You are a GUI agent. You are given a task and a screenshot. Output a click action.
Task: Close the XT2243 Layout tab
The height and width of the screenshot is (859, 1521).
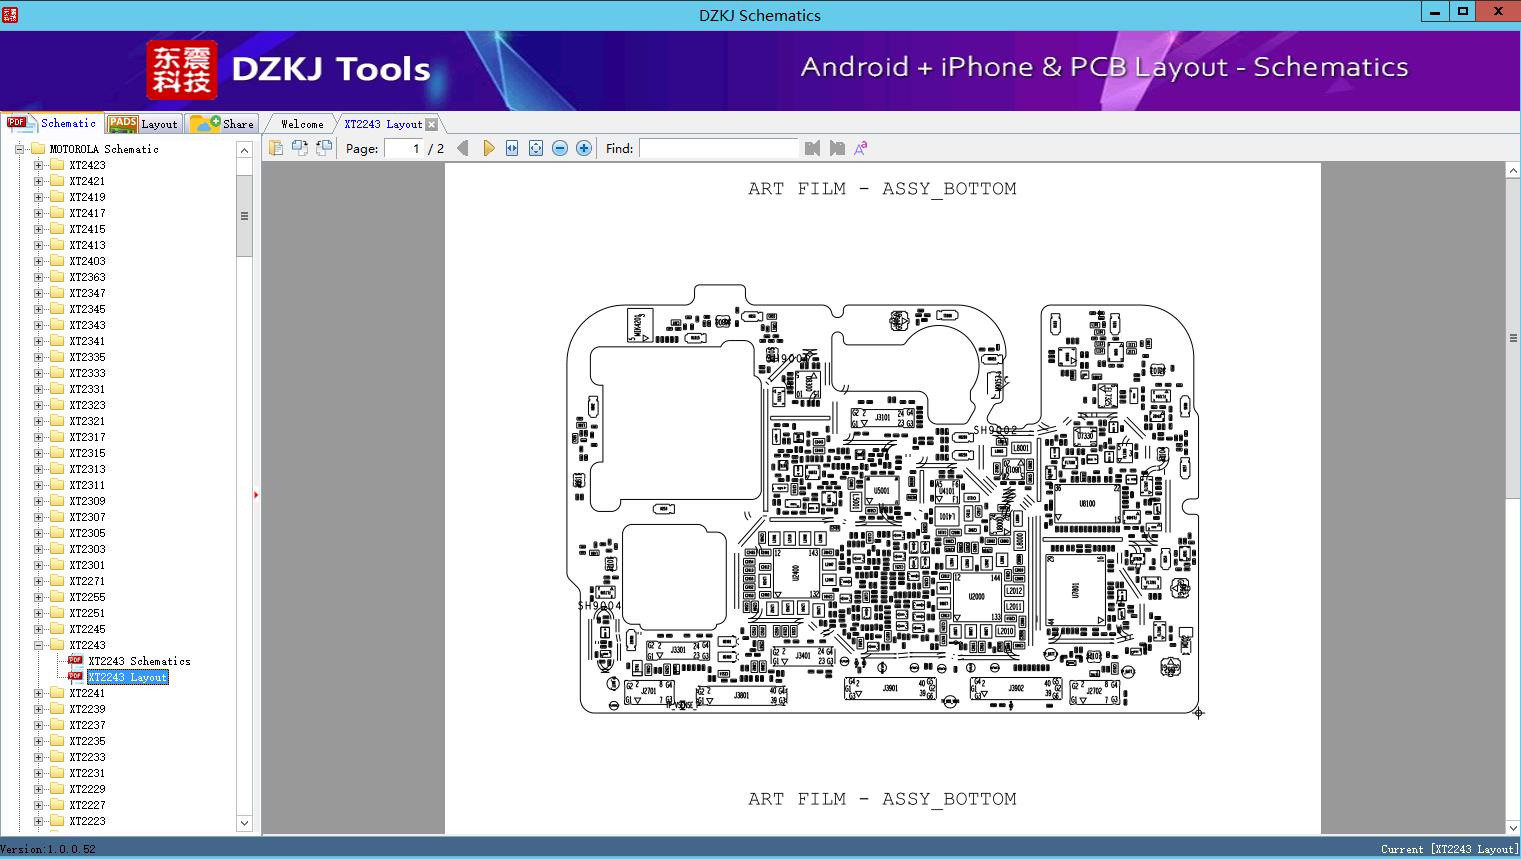[x=431, y=124]
